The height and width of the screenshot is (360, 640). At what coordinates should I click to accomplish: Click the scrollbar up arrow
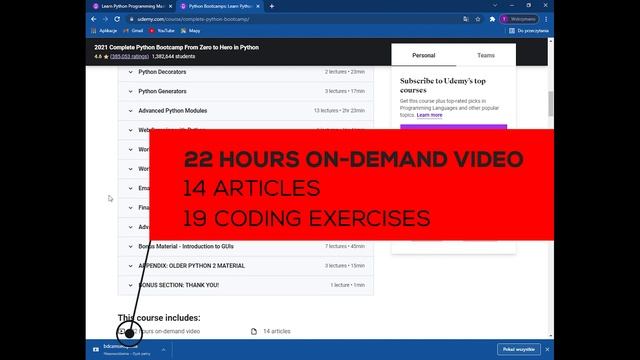click(551, 41)
